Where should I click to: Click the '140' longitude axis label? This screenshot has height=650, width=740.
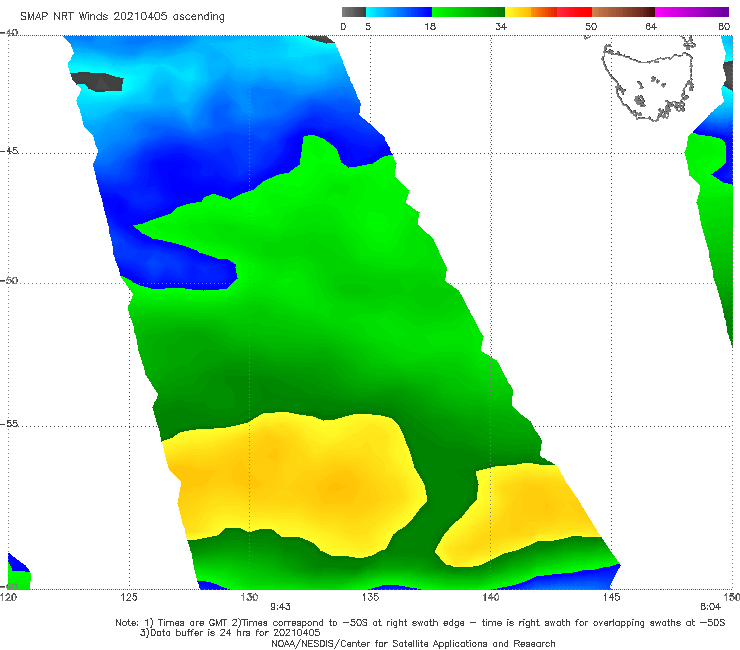[x=491, y=598]
